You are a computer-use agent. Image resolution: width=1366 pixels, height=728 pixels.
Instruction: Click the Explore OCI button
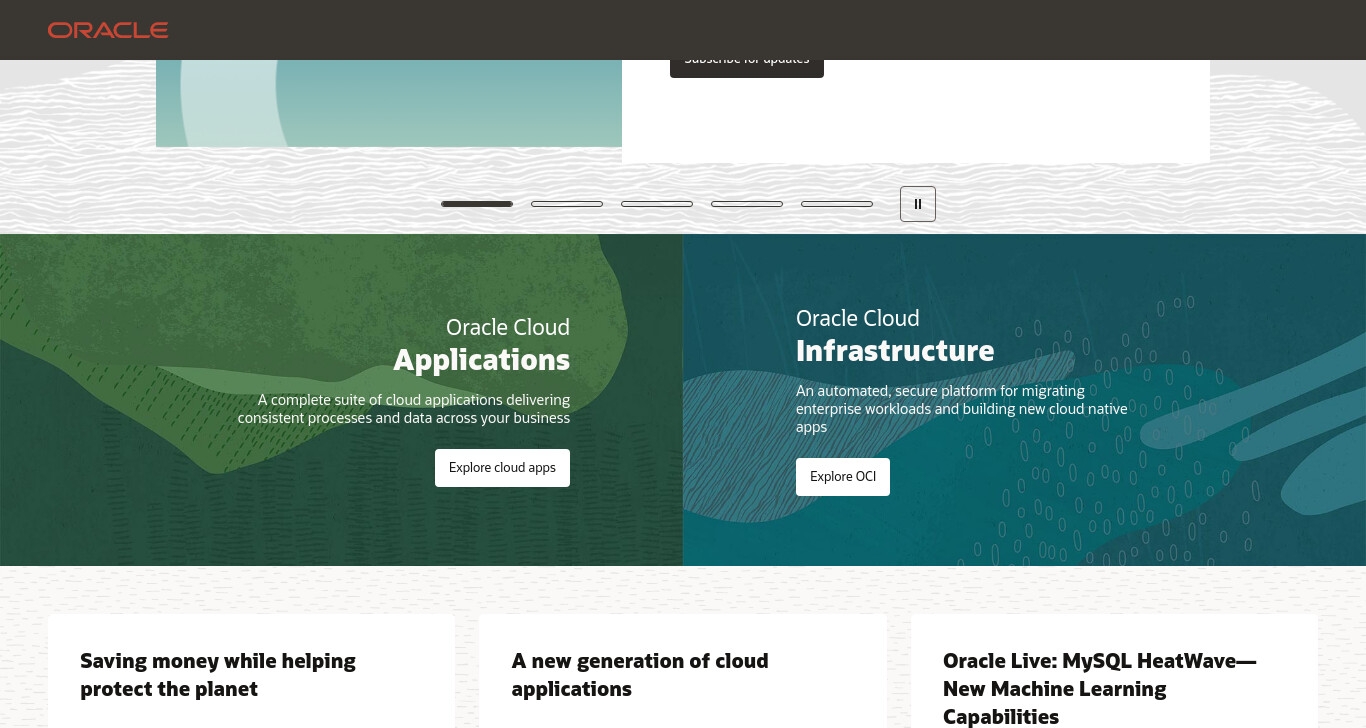tap(843, 477)
